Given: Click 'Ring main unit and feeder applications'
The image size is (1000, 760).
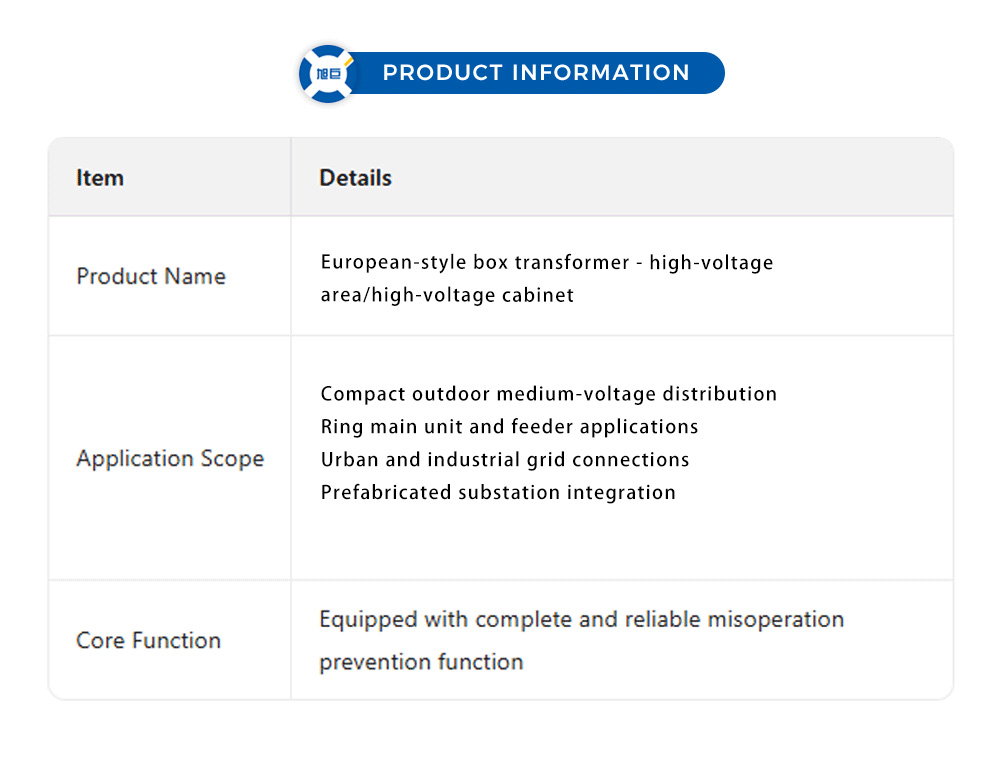Looking at the screenshot, I should pyautogui.click(x=509, y=427).
